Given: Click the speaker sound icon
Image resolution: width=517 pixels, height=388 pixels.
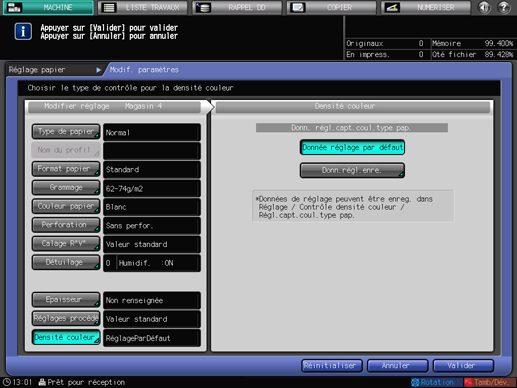Looking at the screenshot, I should [484, 8].
